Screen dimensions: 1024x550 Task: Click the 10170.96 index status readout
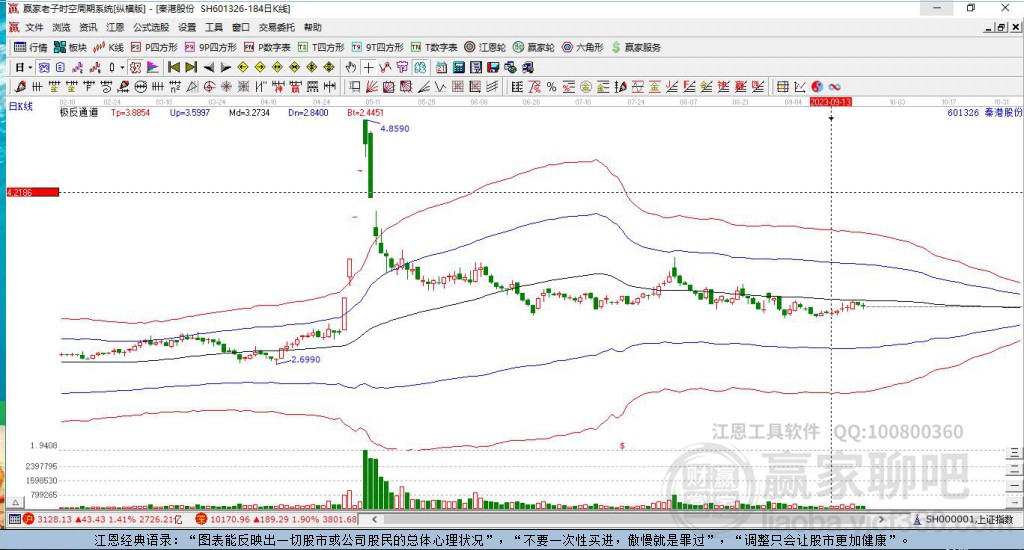277,519
